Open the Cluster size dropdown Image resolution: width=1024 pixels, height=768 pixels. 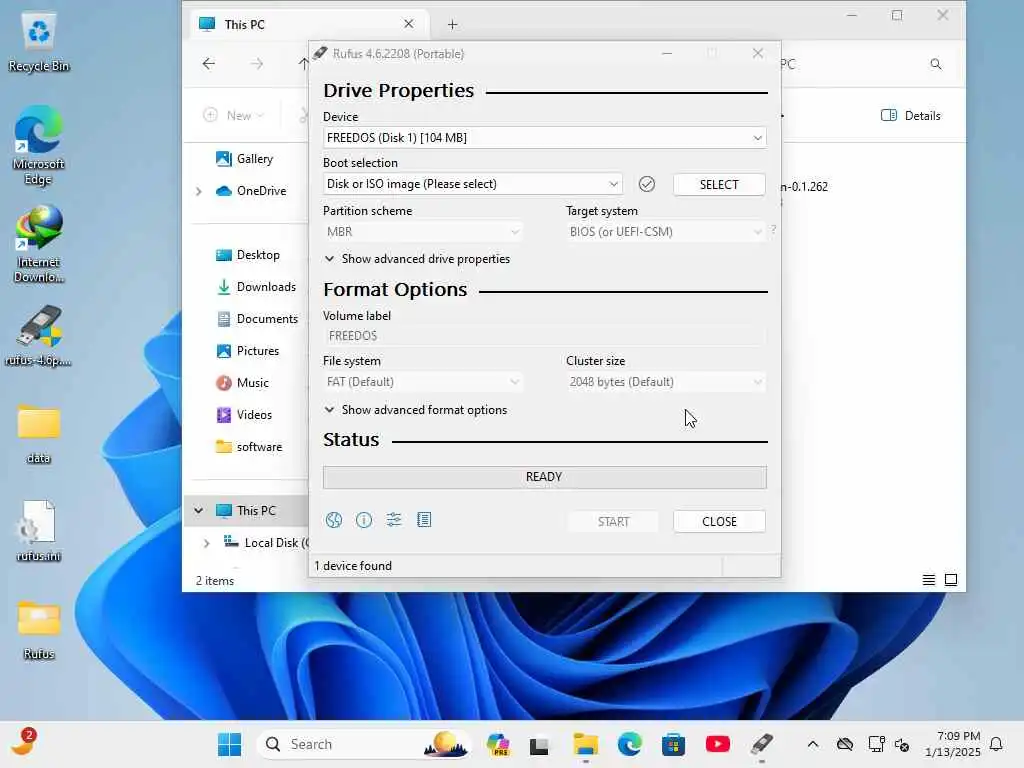click(x=665, y=382)
